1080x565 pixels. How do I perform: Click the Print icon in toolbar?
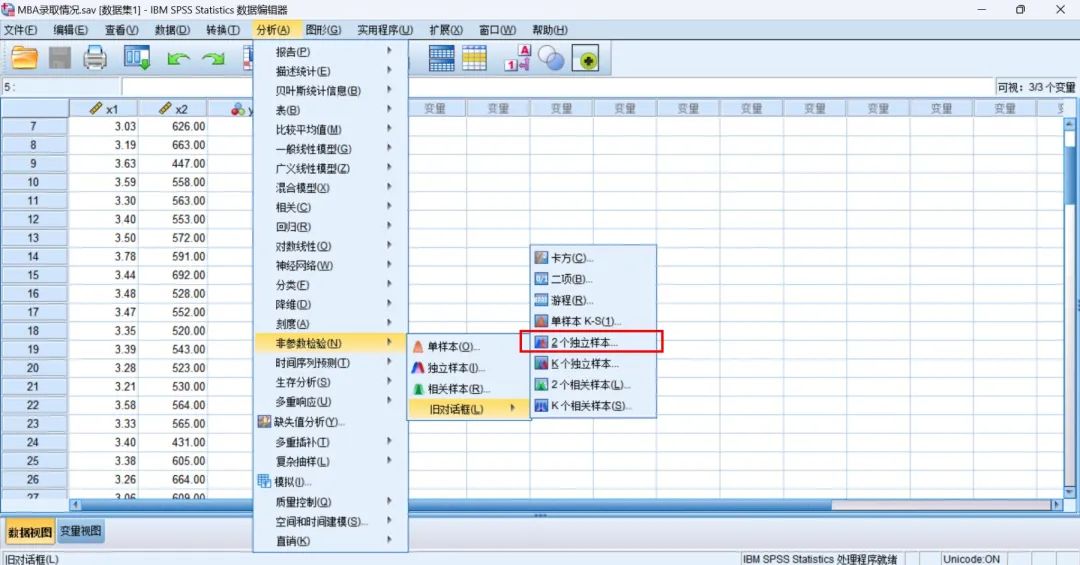[x=95, y=58]
